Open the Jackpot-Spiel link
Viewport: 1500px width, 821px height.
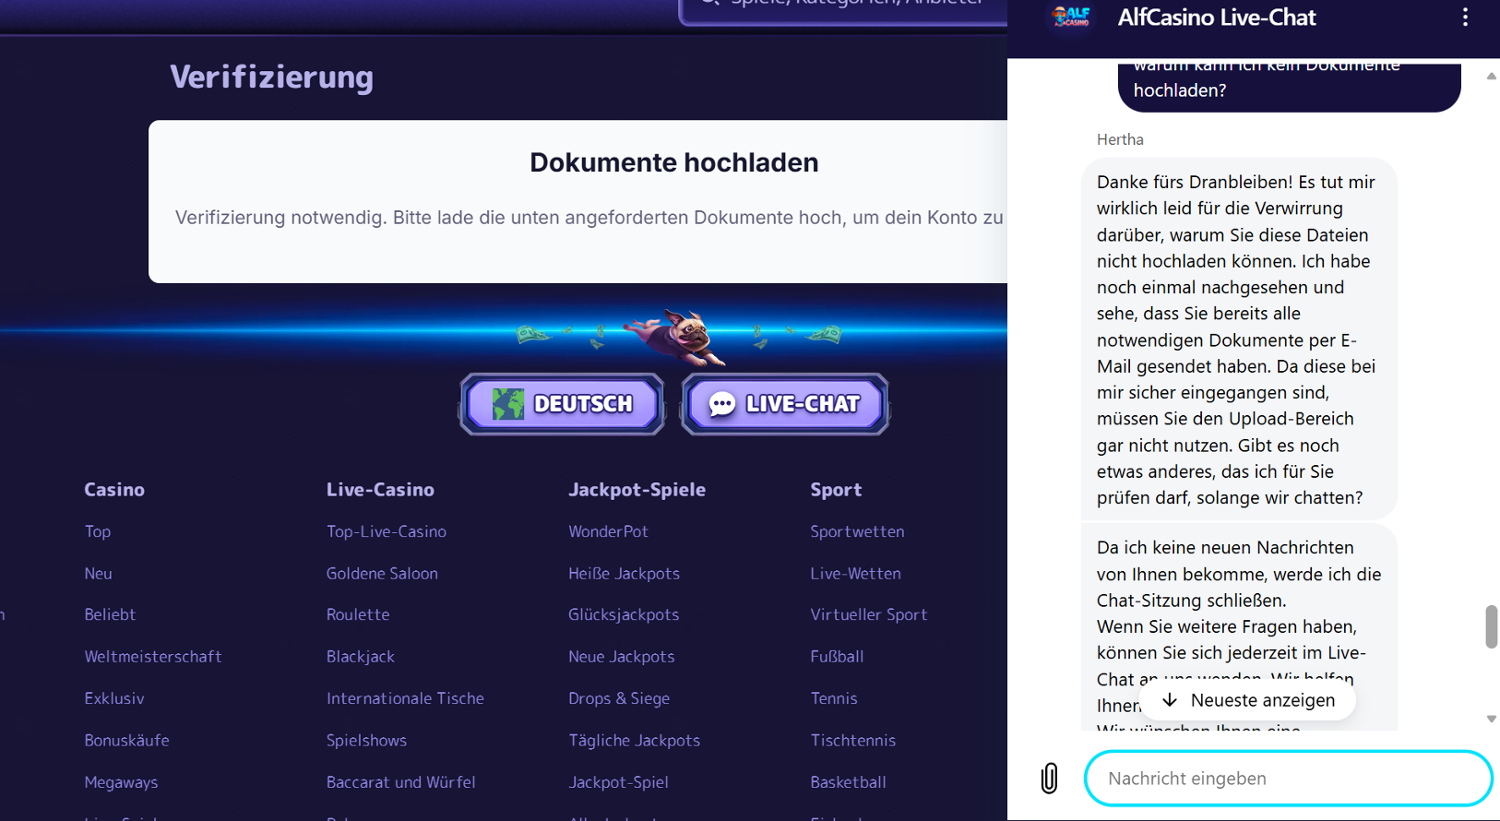(x=618, y=782)
